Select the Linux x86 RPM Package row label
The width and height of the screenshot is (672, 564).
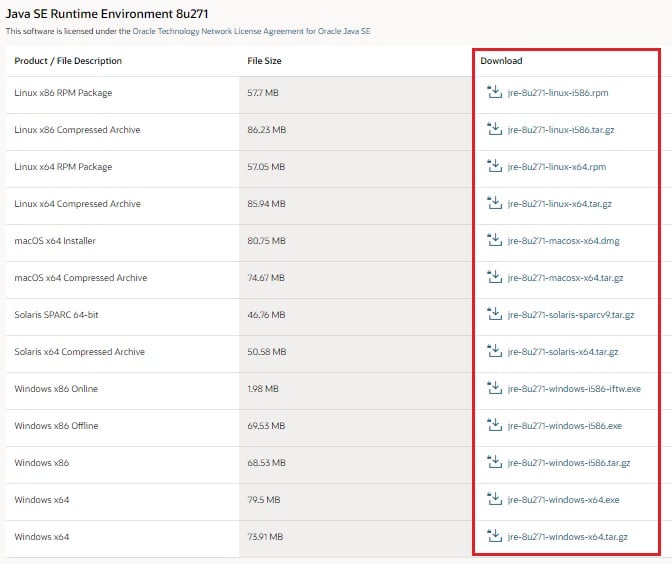(x=63, y=93)
